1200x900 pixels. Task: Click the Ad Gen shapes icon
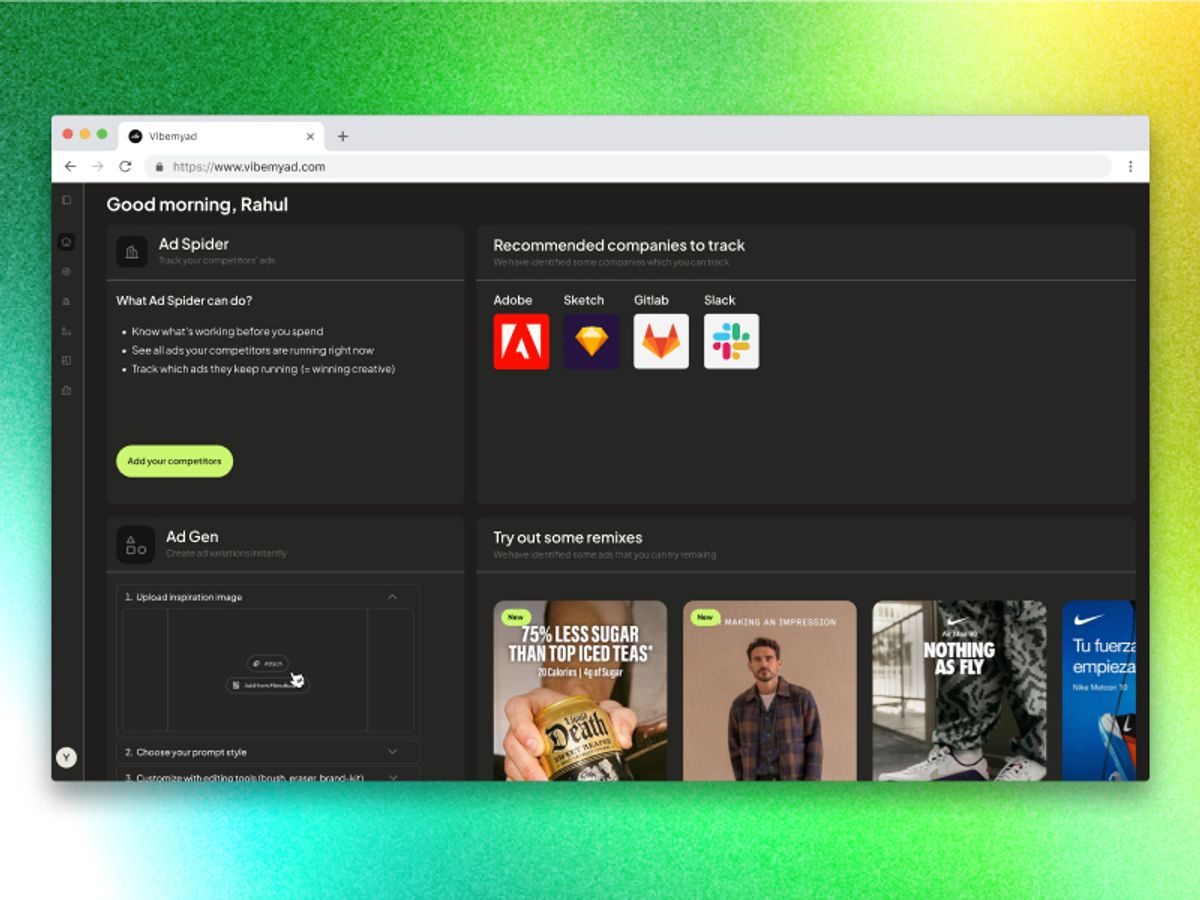coord(134,544)
